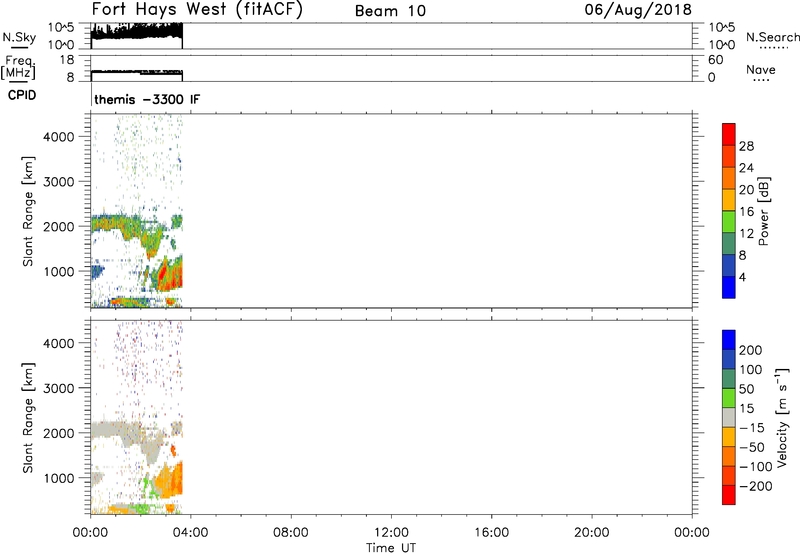Screen dimensions: 800x554
Task: Click the 'Velocity [m s⁻¹]' colorbar label
Action: point(782,417)
